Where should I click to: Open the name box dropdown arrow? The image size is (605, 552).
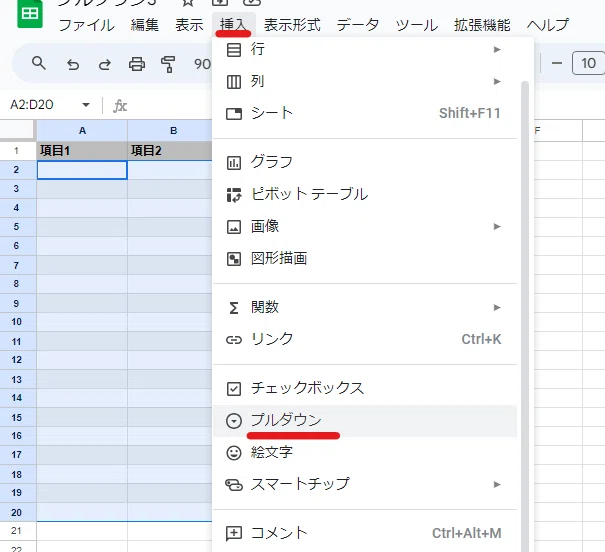[x=86, y=105]
